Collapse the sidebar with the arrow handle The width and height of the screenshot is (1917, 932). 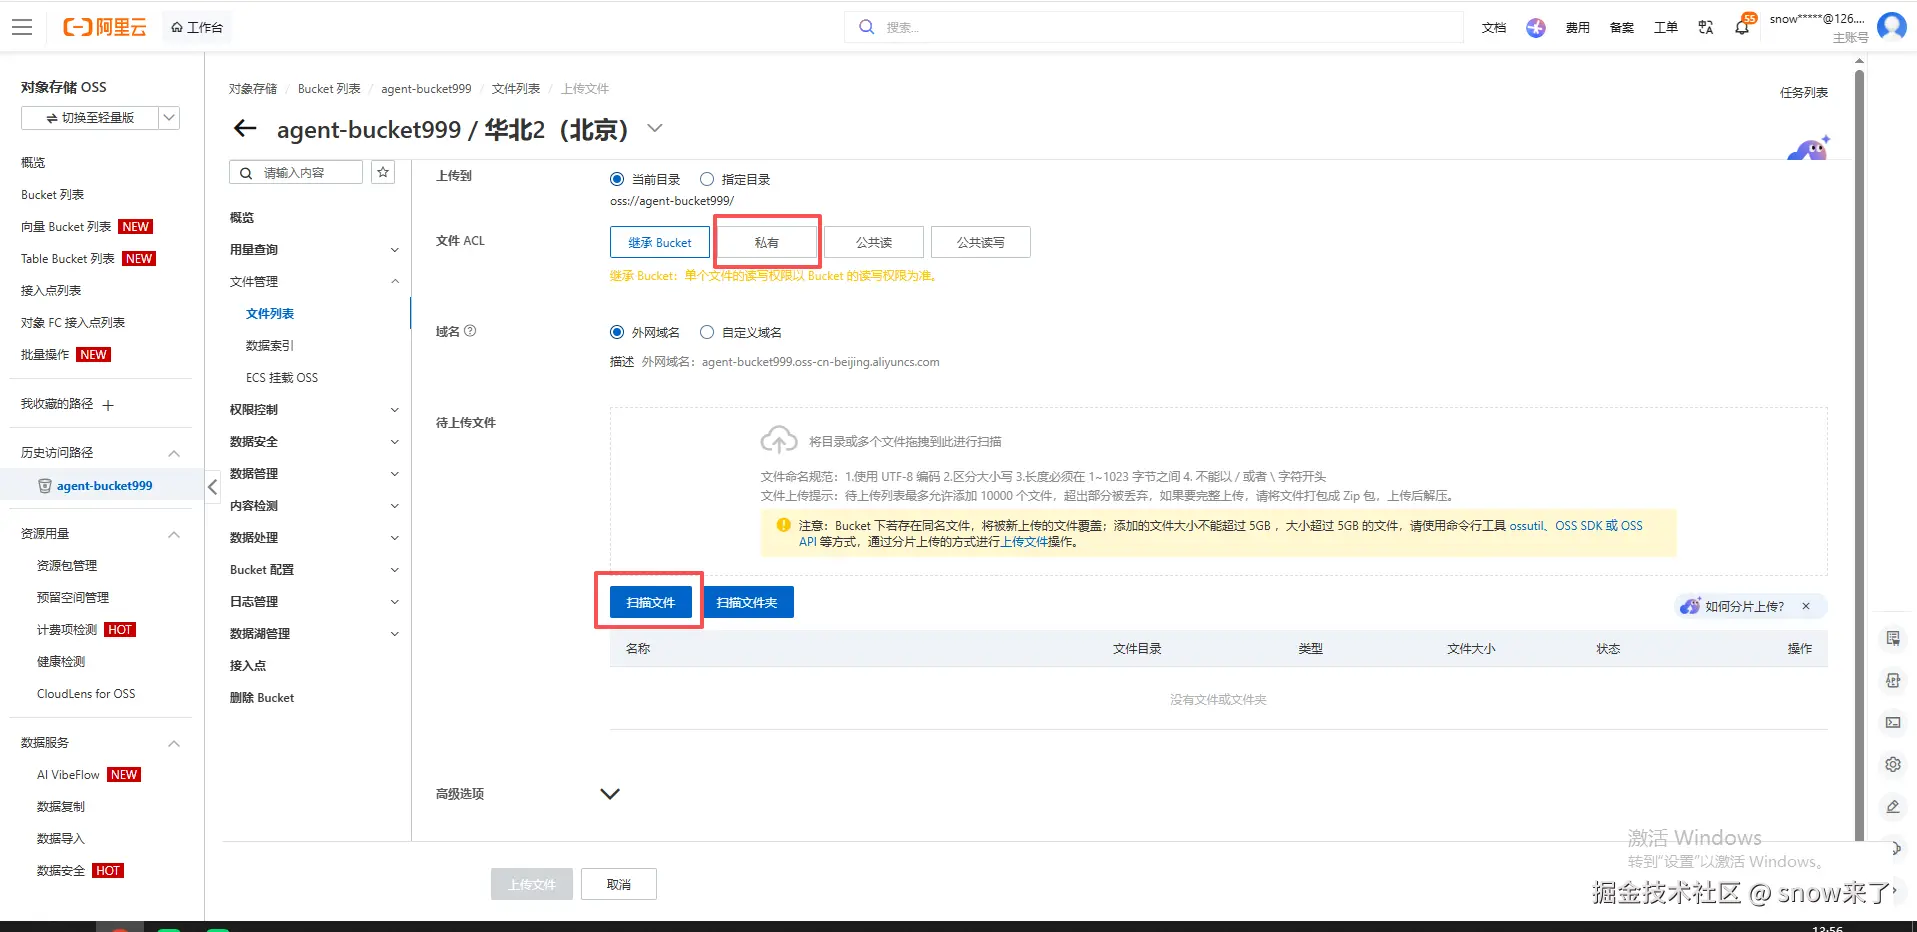click(x=212, y=487)
